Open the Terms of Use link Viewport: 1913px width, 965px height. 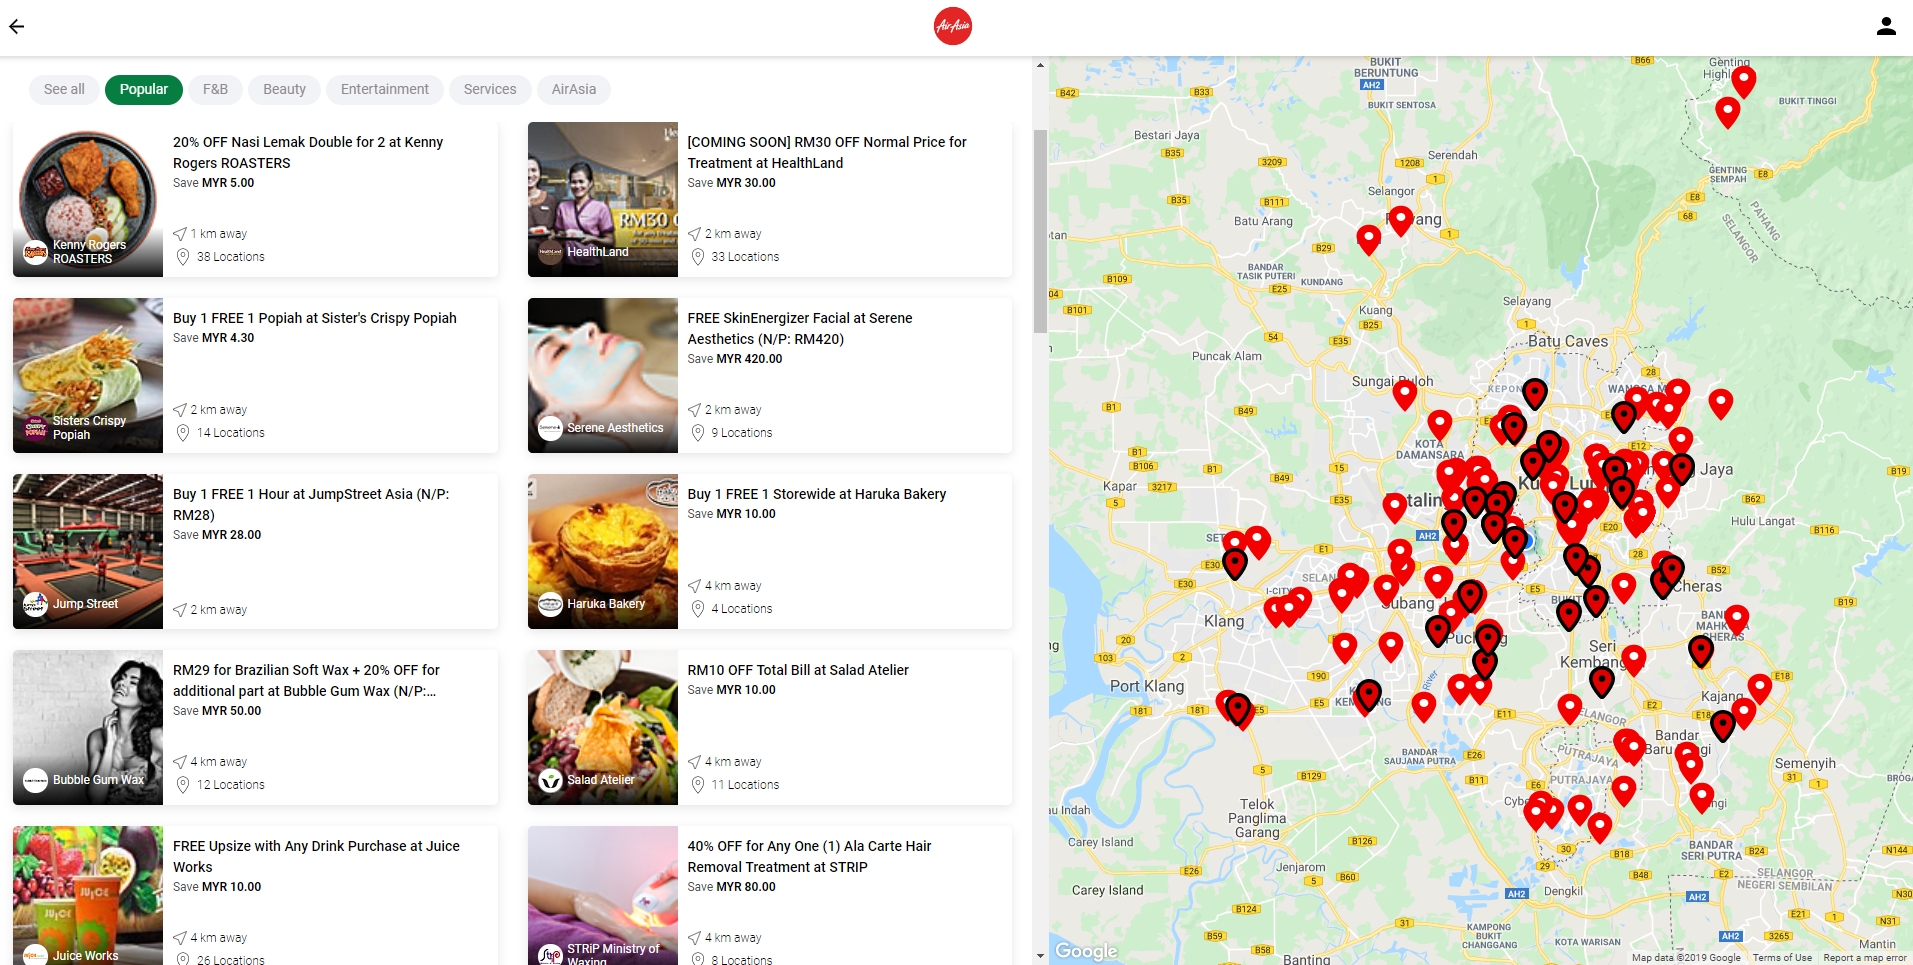[x=1782, y=958]
